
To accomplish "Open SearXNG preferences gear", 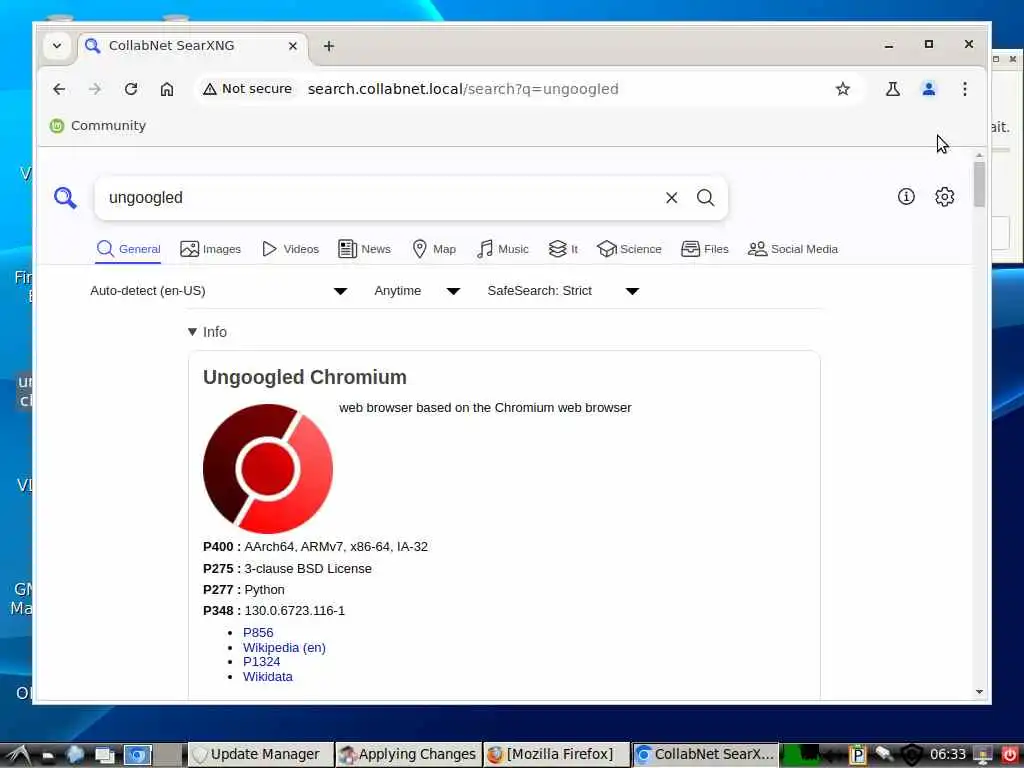I will pyautogui.click(x=944, y=197).
